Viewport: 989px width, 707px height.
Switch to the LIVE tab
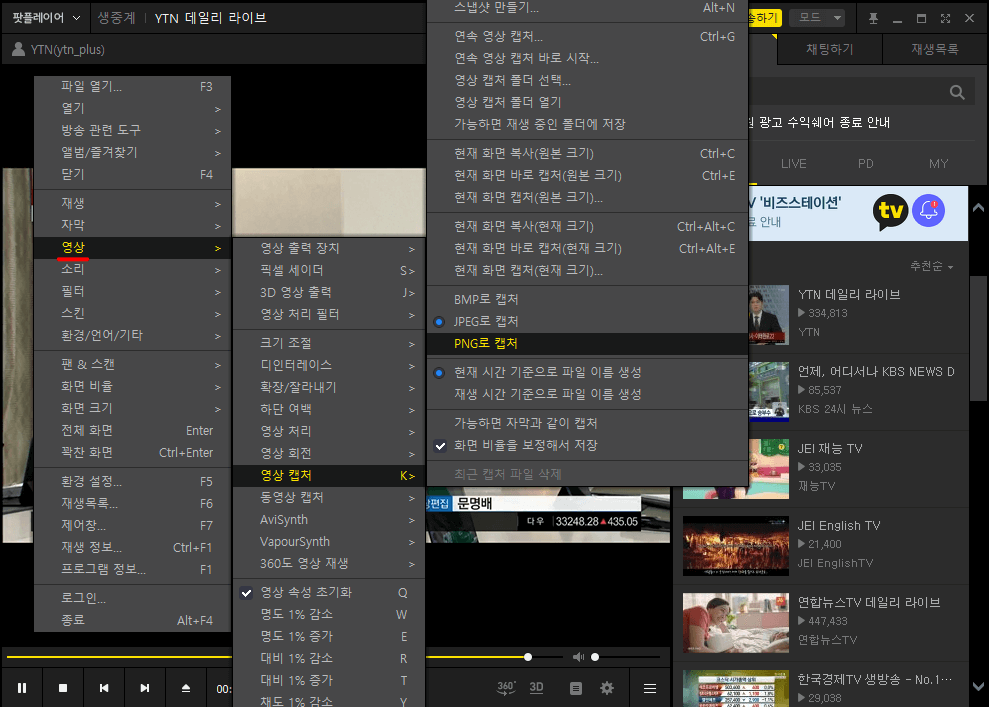click(793, 164)
